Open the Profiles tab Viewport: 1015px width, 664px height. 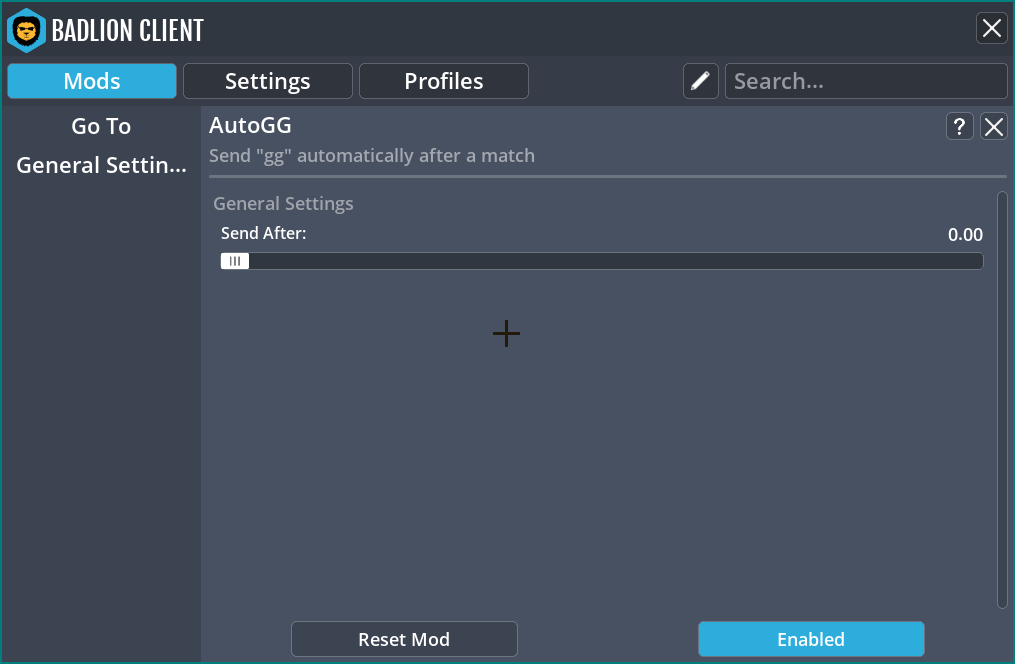[x=444, y=81]
